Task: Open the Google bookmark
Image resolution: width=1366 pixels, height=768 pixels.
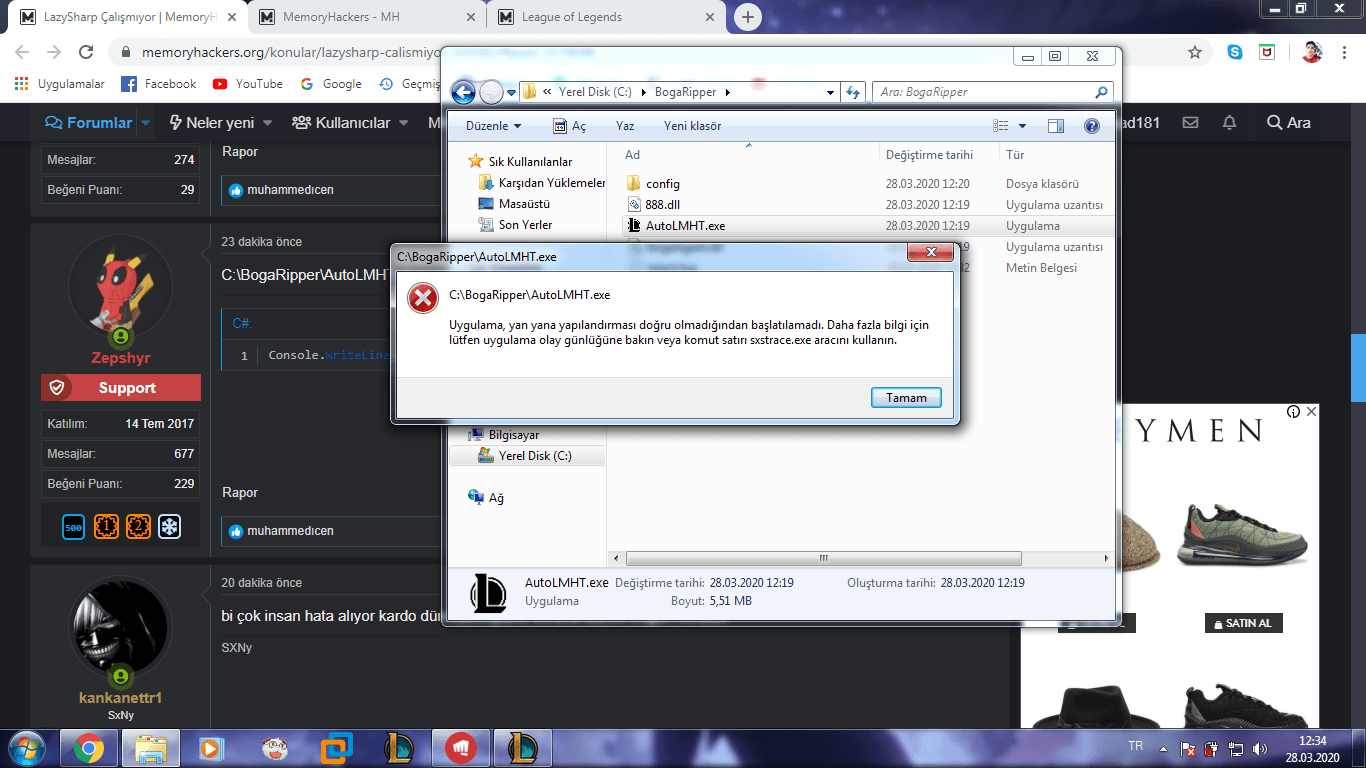Action: [x=330, y=84]
